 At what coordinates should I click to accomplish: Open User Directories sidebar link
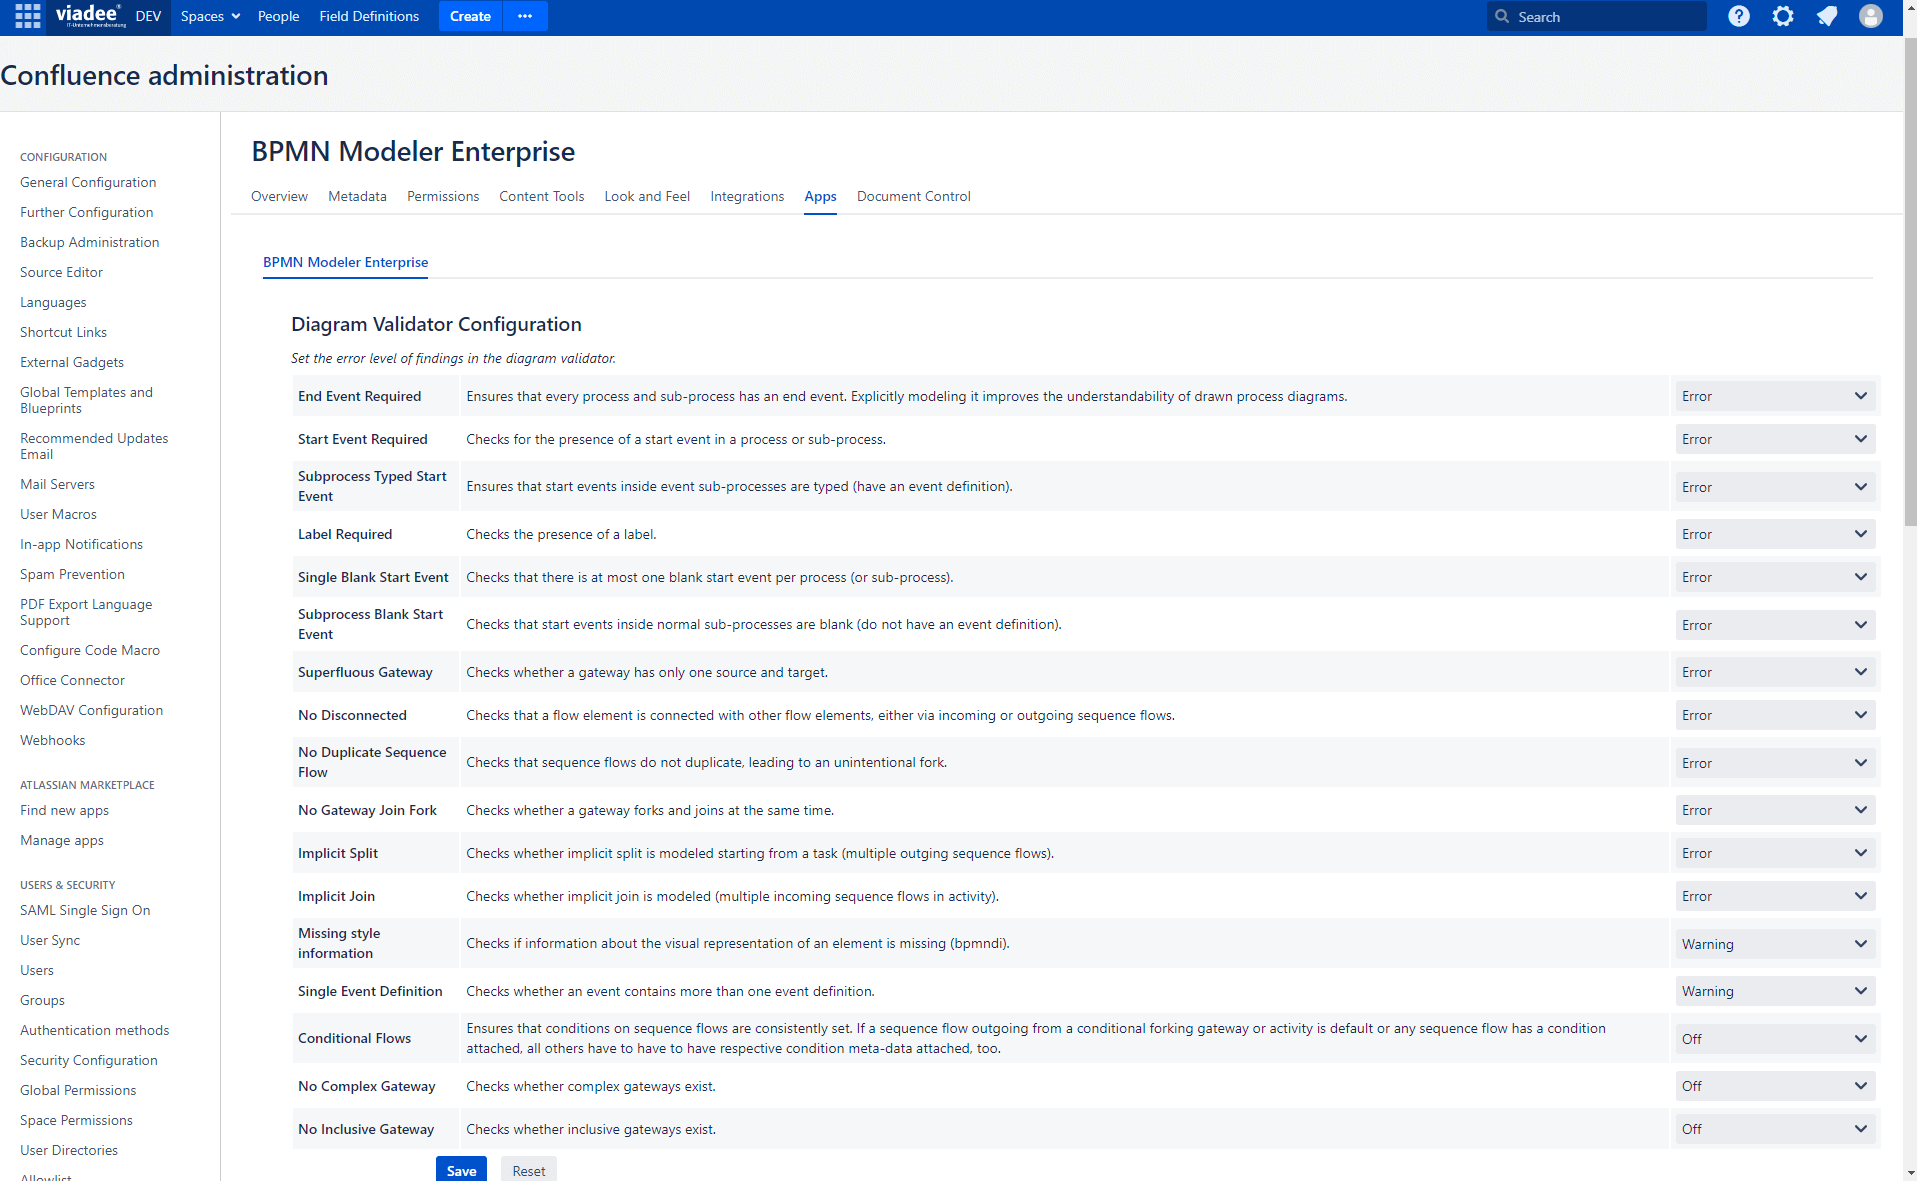point(69,1150)
